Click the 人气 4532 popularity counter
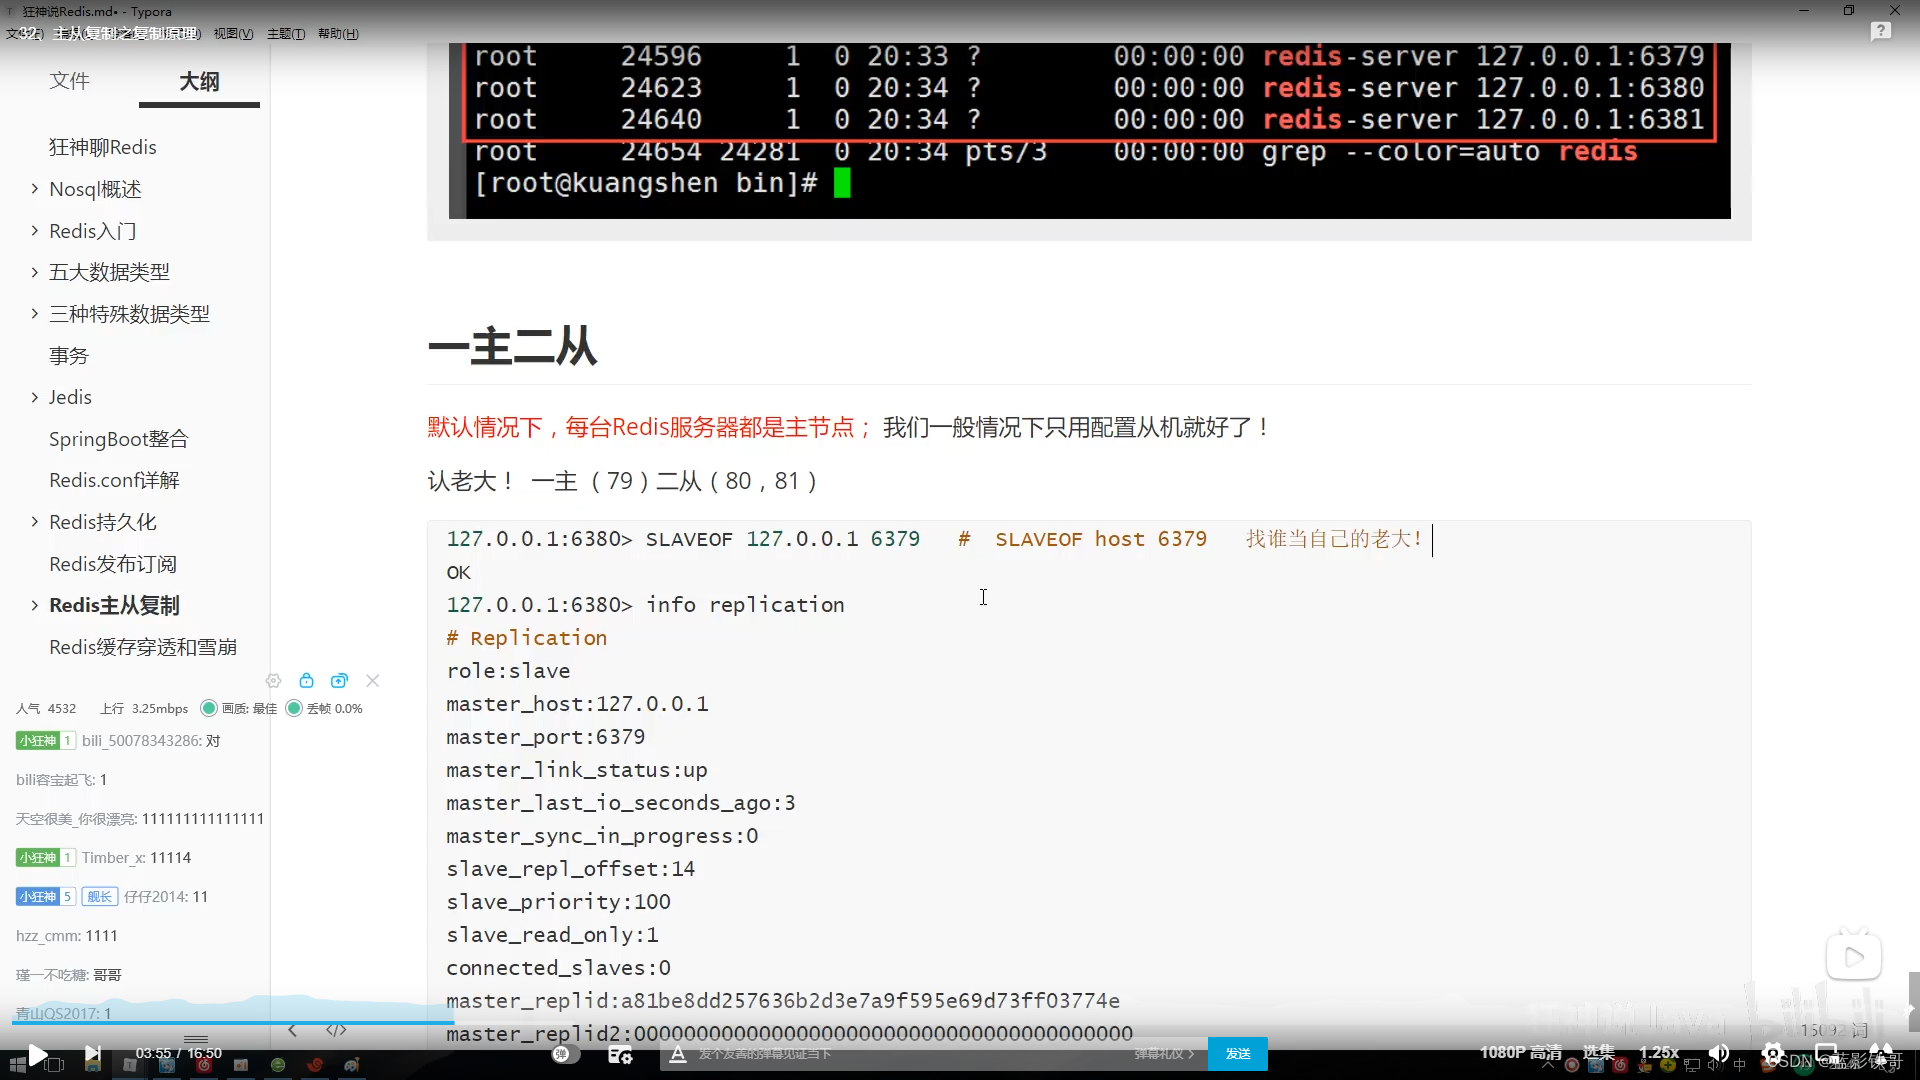This screenshot has height=1080, width=1920. pyautogui.click(x=46, y=708)
